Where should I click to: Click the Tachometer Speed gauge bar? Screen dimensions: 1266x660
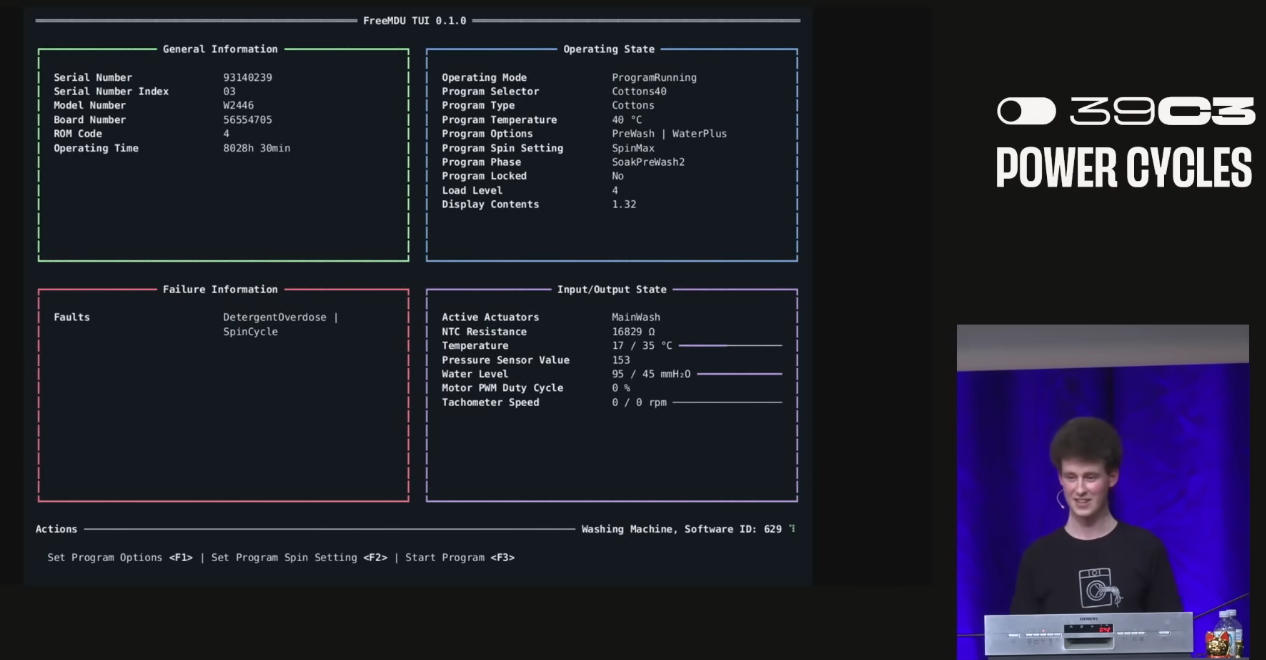point(727,402)
